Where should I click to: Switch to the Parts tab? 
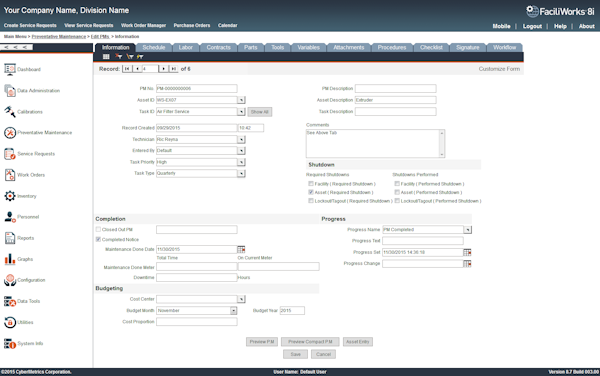pos(251,47)
